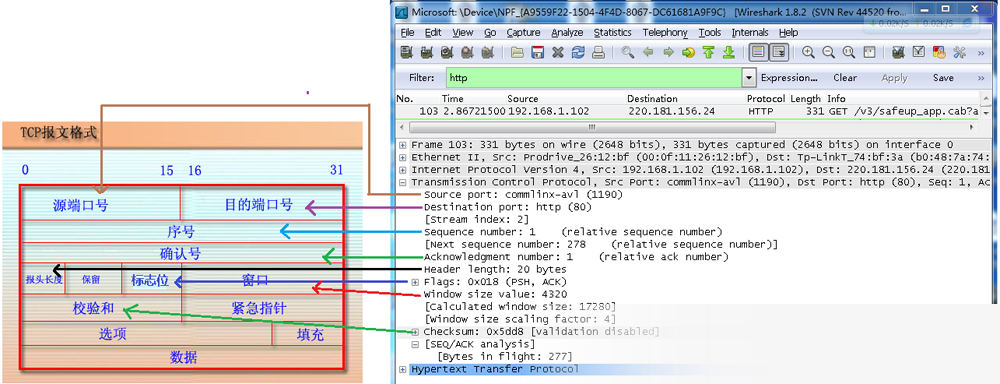Viewport: 1000px width, 384px height.
Task: Open a capture file folder icon
Action: point(517,52)
